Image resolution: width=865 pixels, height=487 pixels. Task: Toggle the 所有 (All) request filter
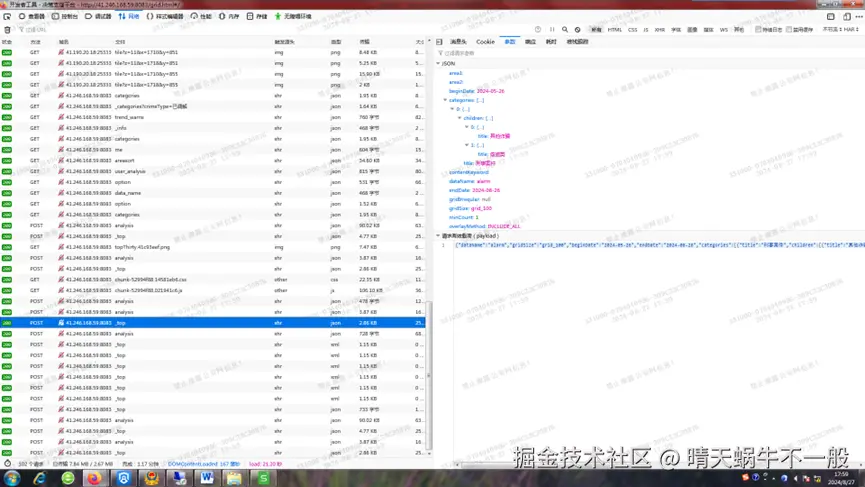(596, 30)
